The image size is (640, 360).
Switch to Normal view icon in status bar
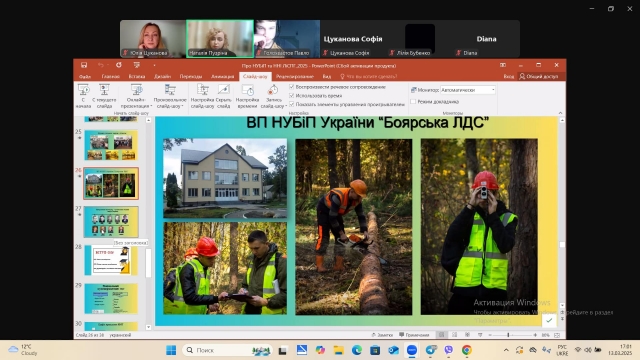tap(442, 335)
